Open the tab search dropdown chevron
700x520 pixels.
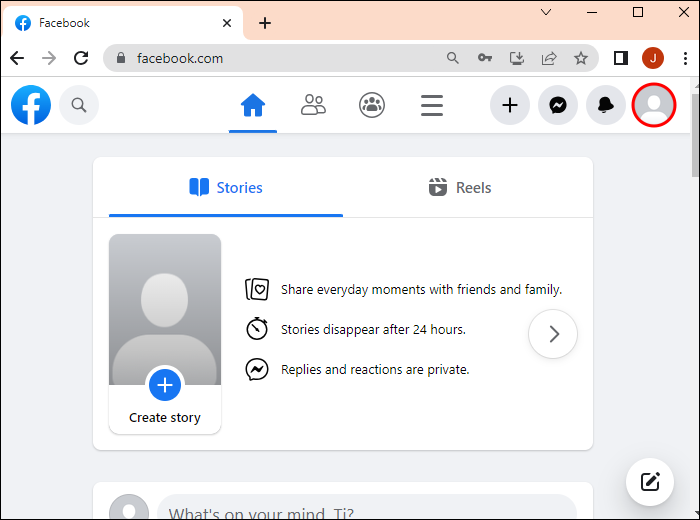(x=546, y=12)
